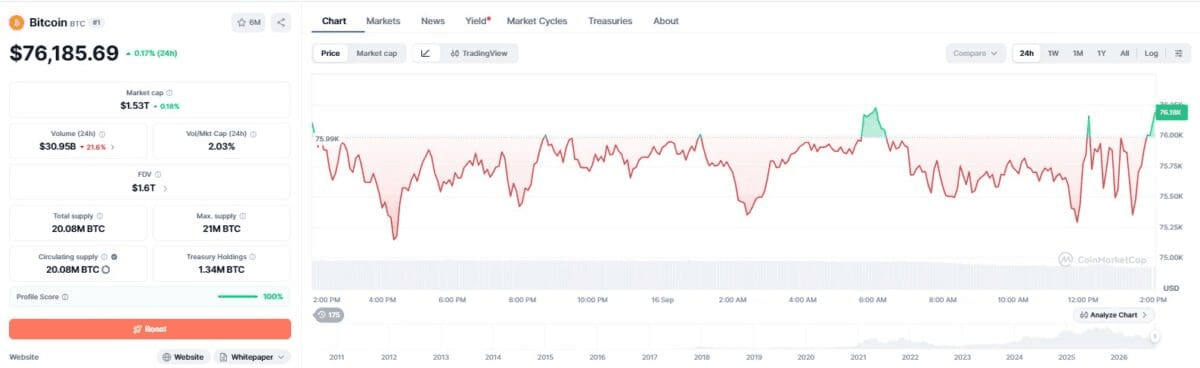Click the 16 Sep date label on axis
Image resolution: width=1200 pixels, height=368 pixels.
tap(661, 299)
